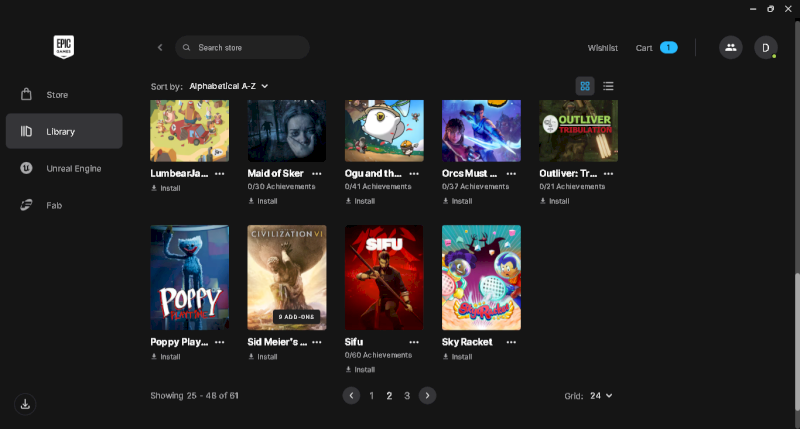The image size is (800, 429).
Task: Open the Outliver Tribulation cover art
Action: [x=579, y=131]
